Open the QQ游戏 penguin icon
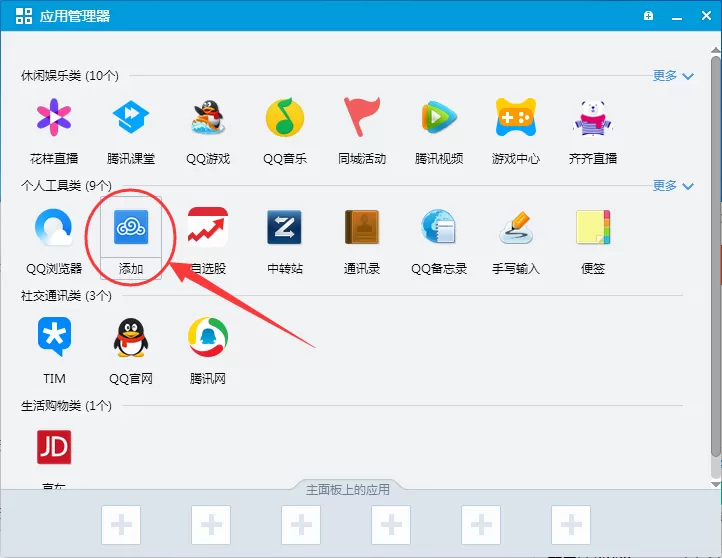Viewport: 722px width, 558px height. click(208, 117)
